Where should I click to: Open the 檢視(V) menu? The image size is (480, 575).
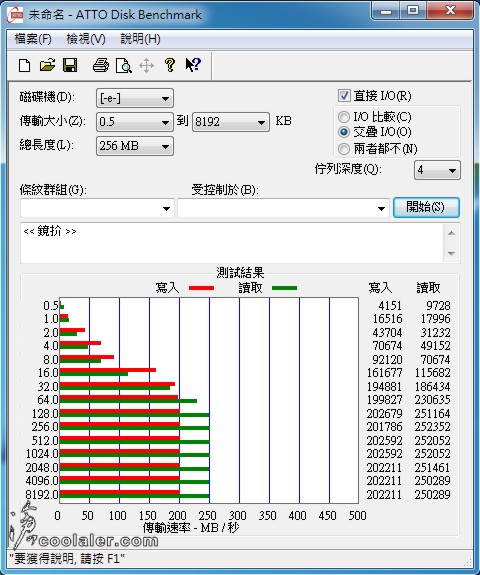85,39
